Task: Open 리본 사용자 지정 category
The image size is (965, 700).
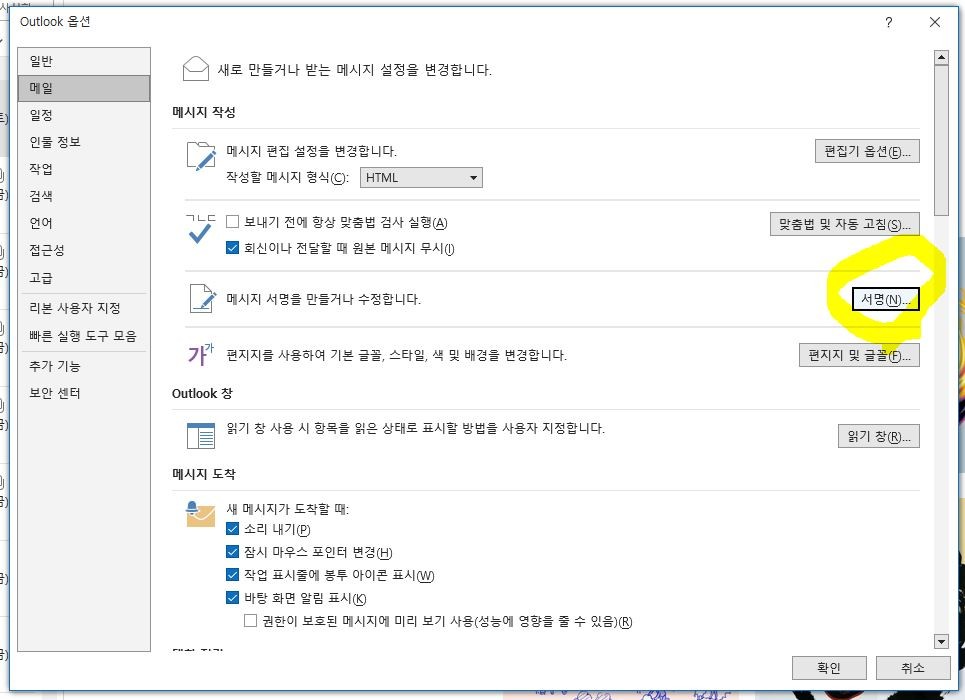Action: click(84, 308)
